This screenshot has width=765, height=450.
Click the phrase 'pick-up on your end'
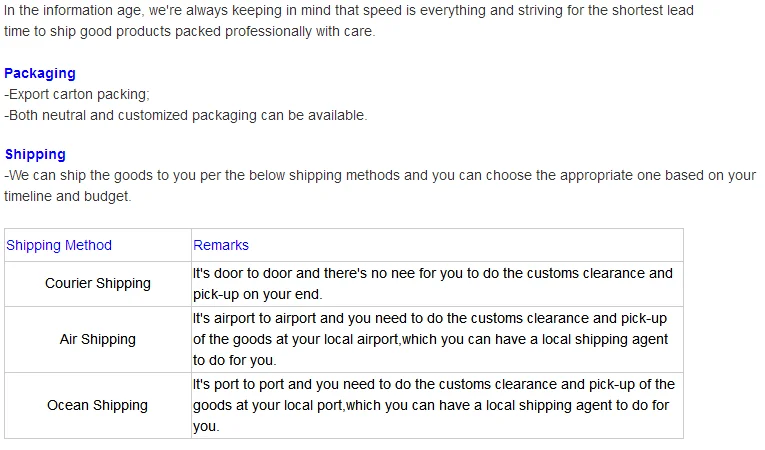(258, 295)
